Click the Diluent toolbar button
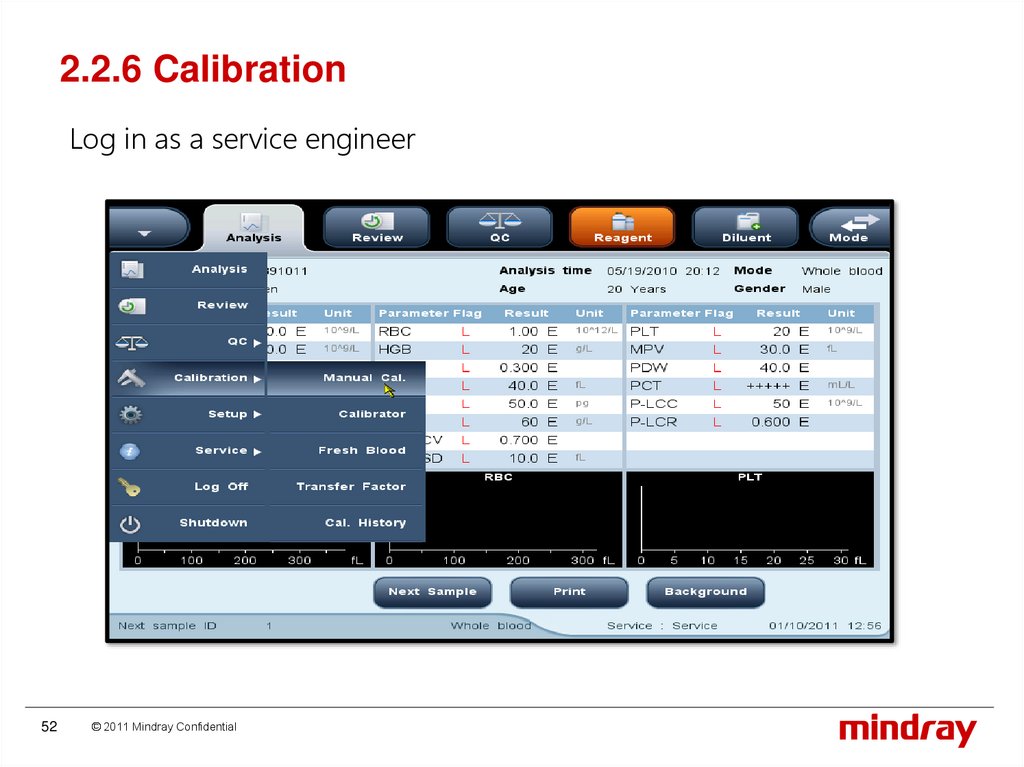 [746, 227]
